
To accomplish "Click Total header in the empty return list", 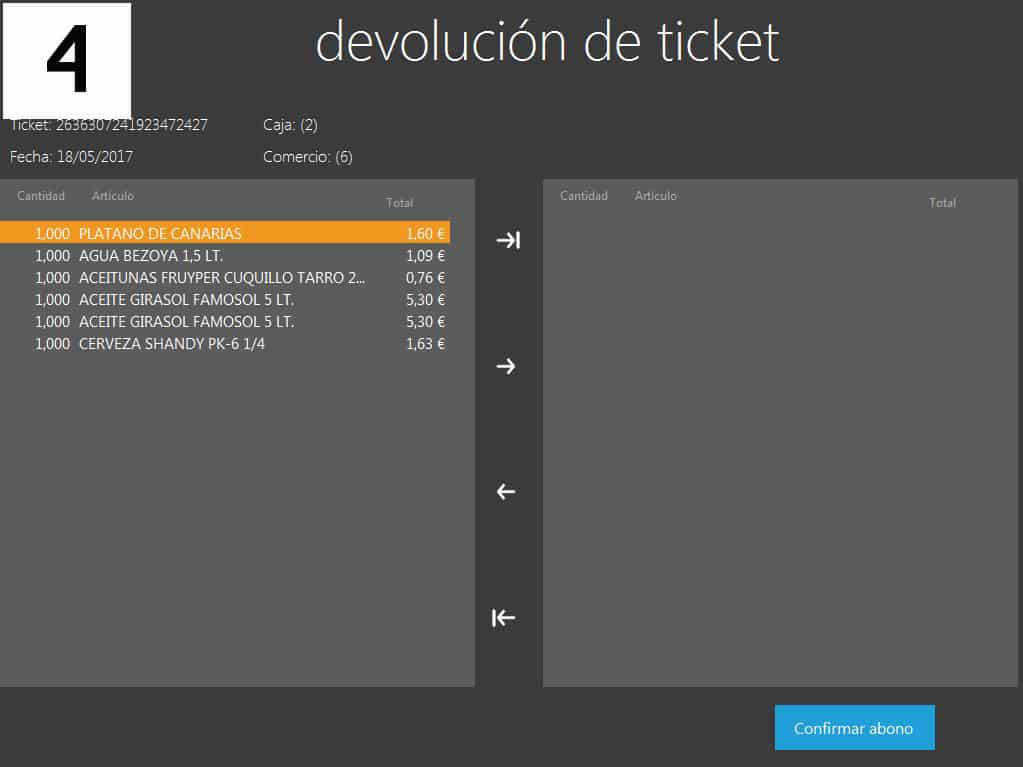I will click(x=942, y=203).
